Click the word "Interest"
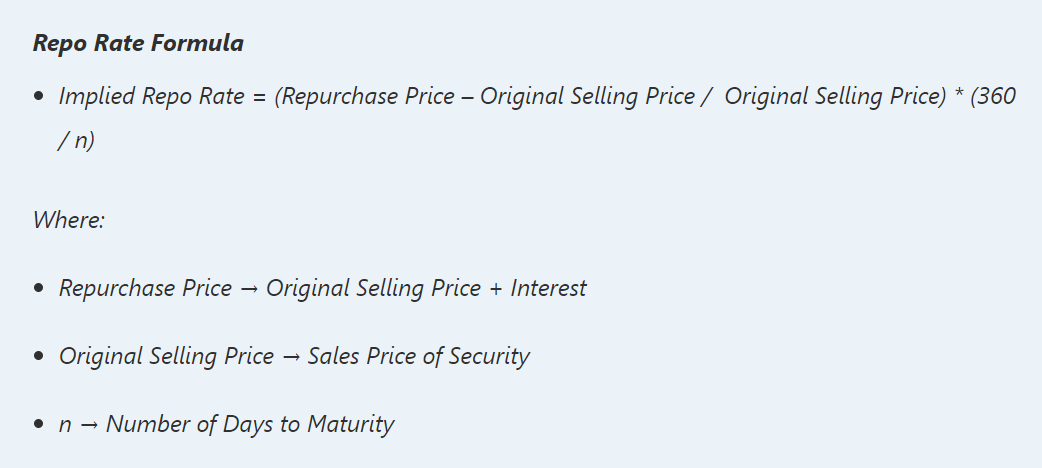1042x468 pixels. pos(548,289)
